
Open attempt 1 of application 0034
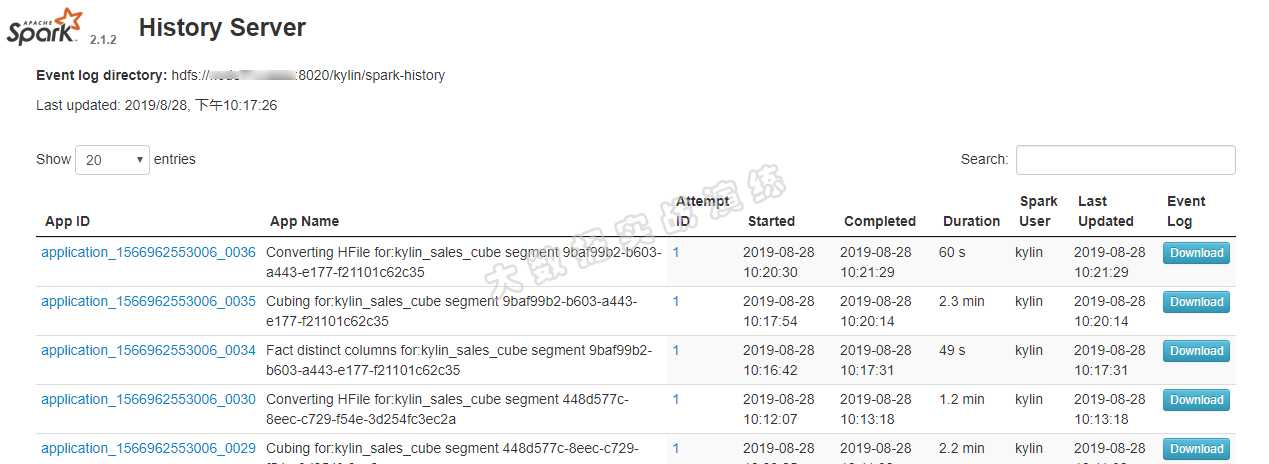point(676,350)
